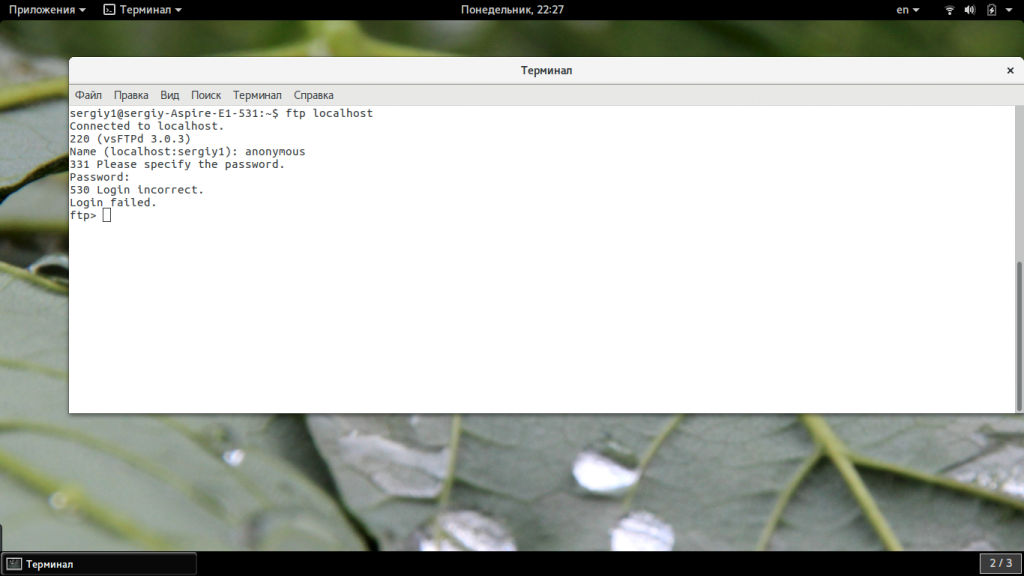Open the Файл menu
Image resolution: width=1024 pixels, height=576 pixels.
pyautogui.click(x=88, y=95)
